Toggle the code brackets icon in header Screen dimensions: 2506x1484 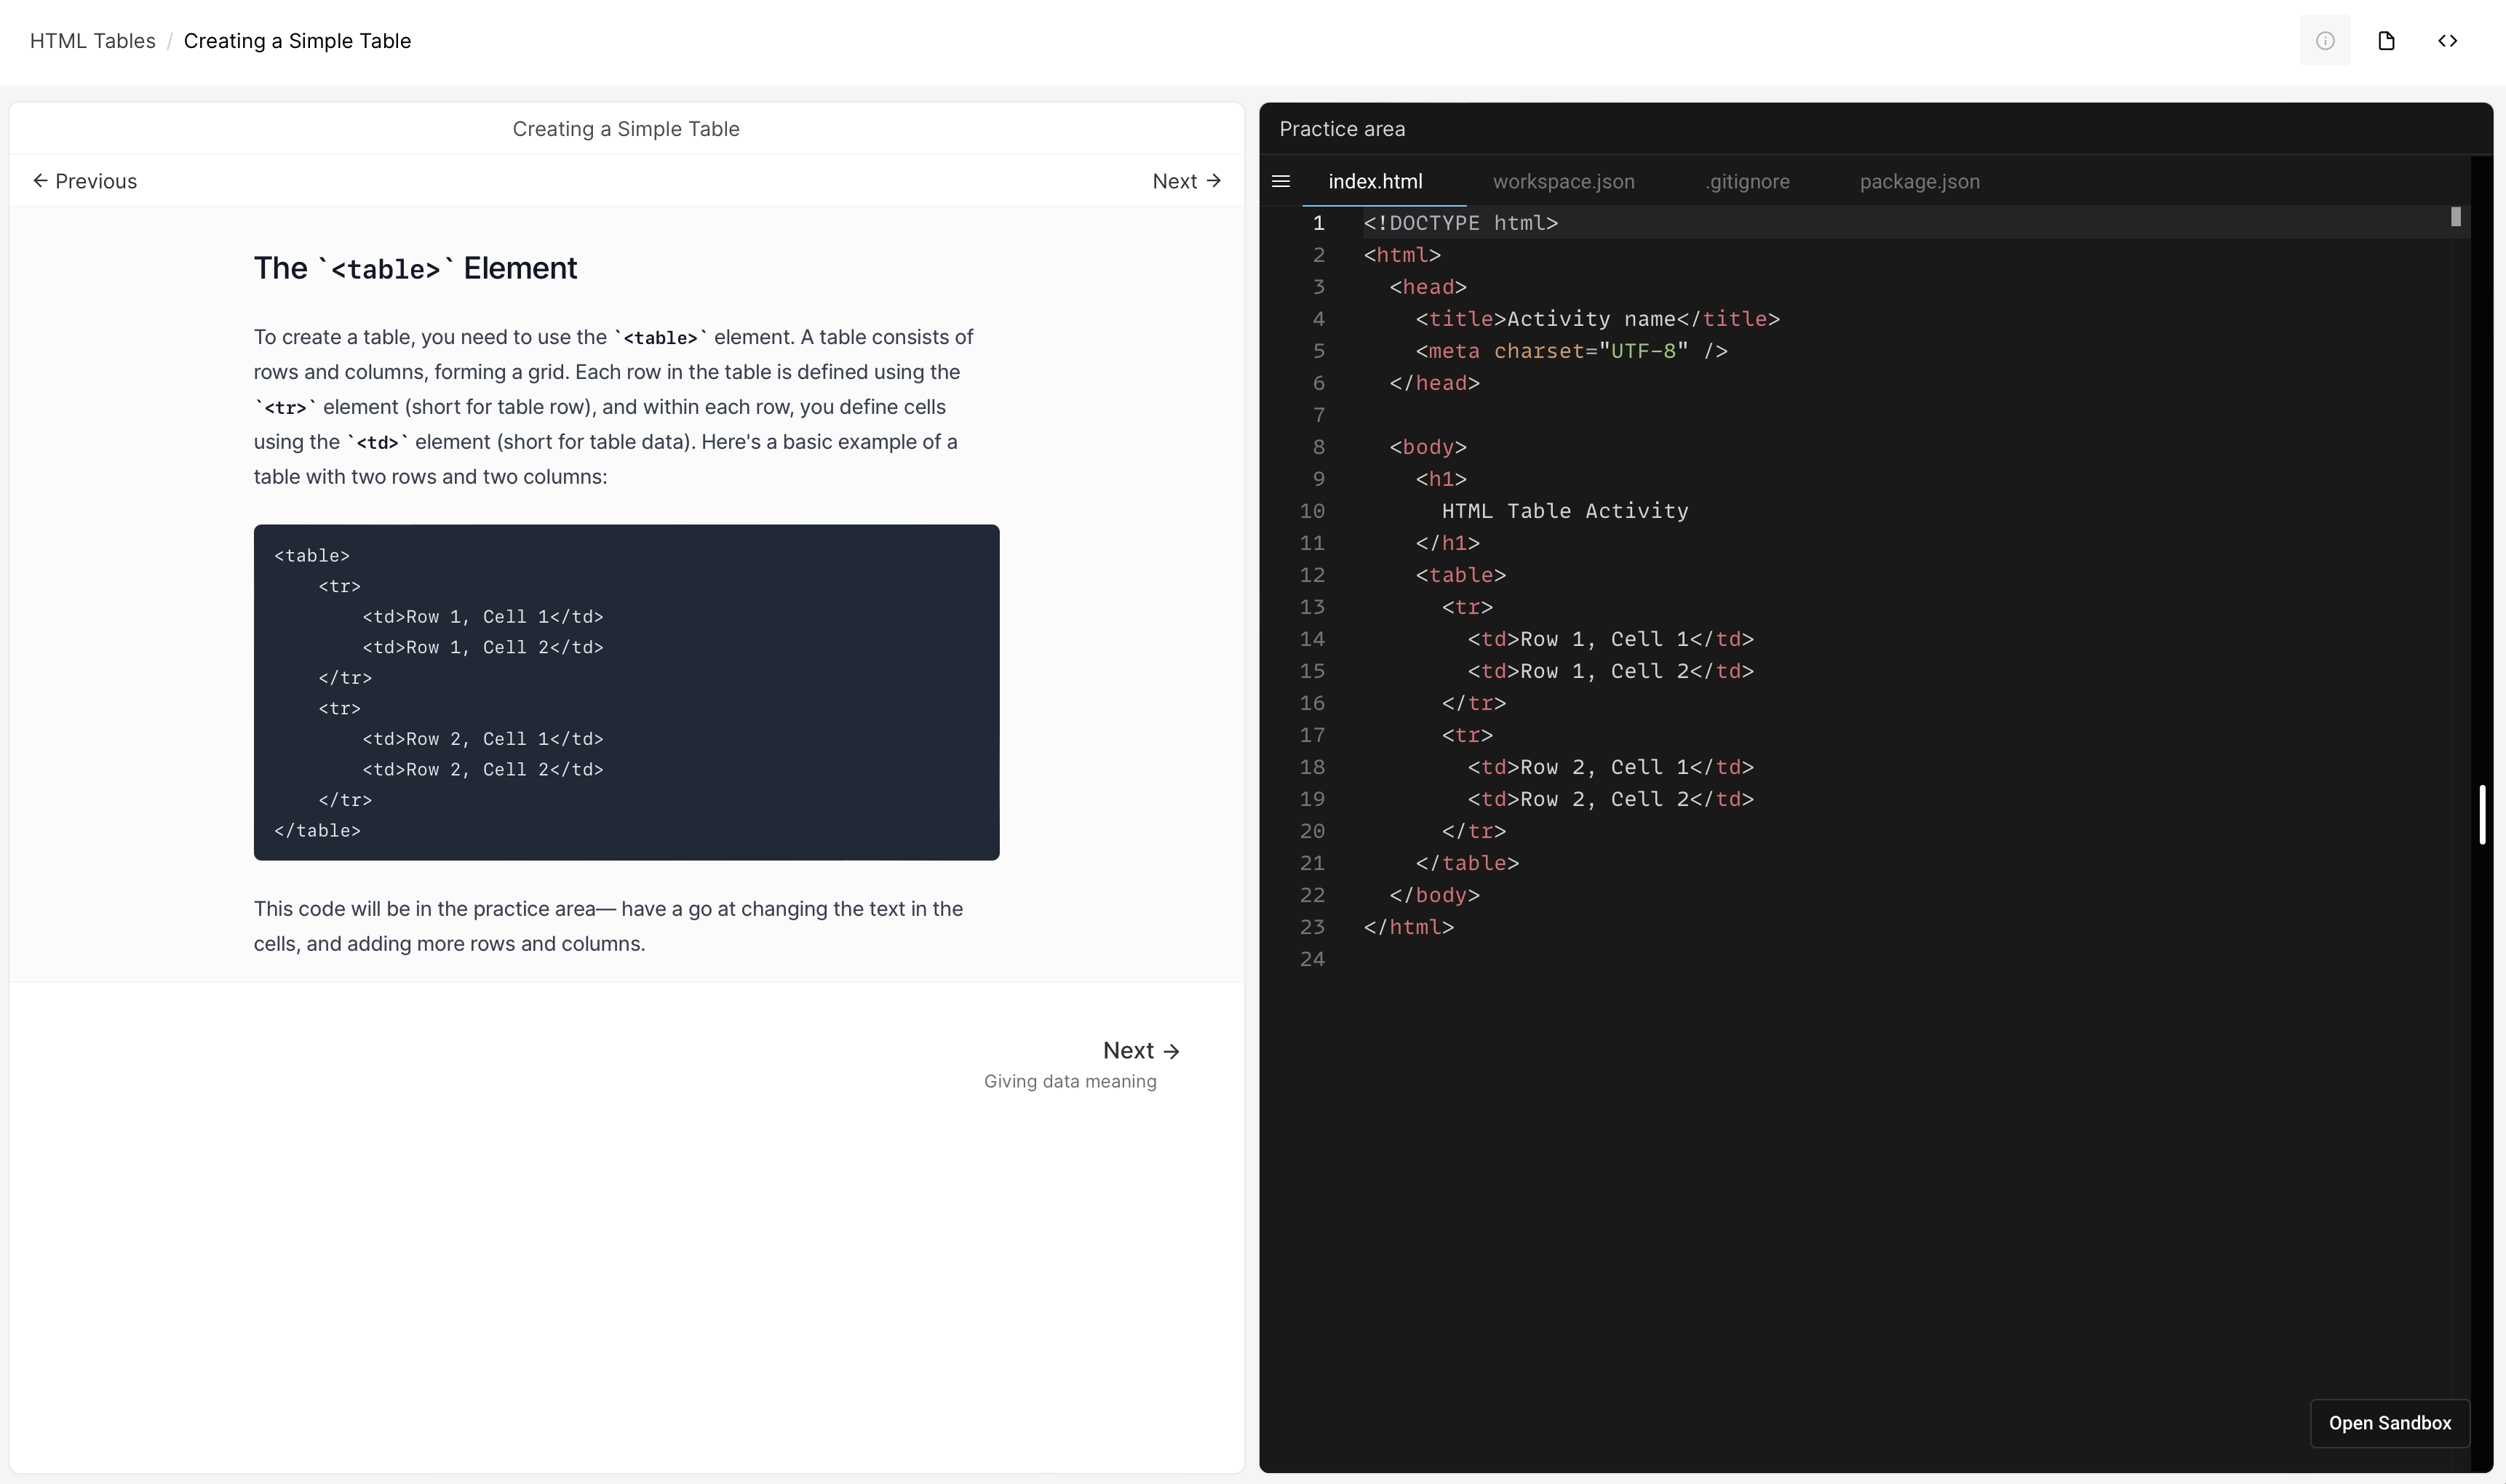click(x=2447, y=41)
